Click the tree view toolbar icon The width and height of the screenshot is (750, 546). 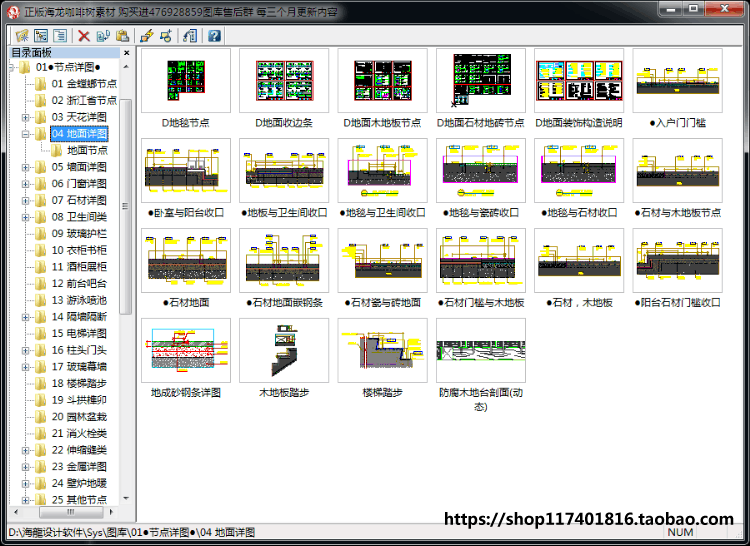click(x=41, y=36)
